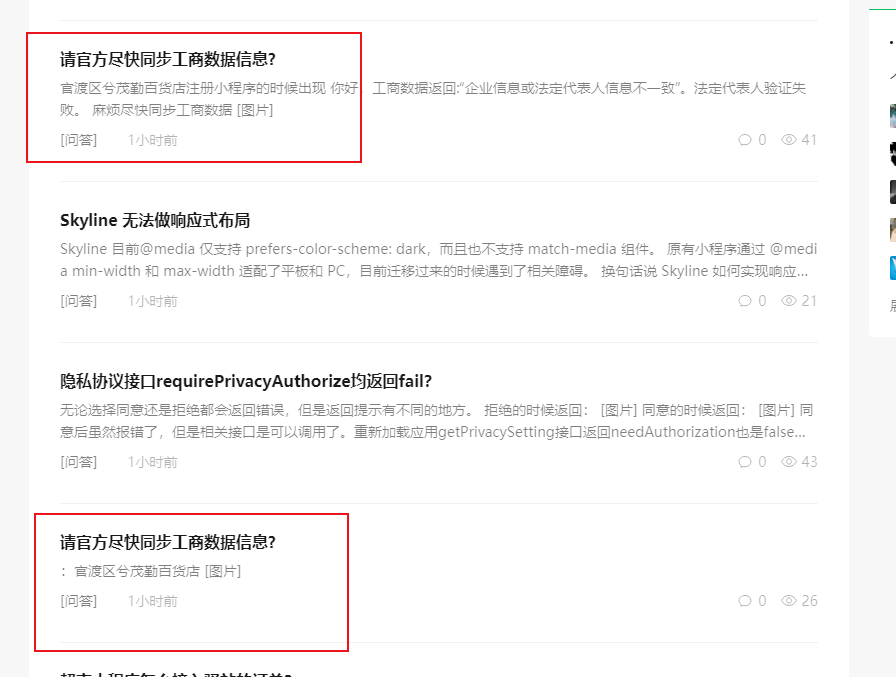Click the [问答] tag on the 41-view post
The width and height of the screenshot is (896, 677).
click(x=79, y=140)
